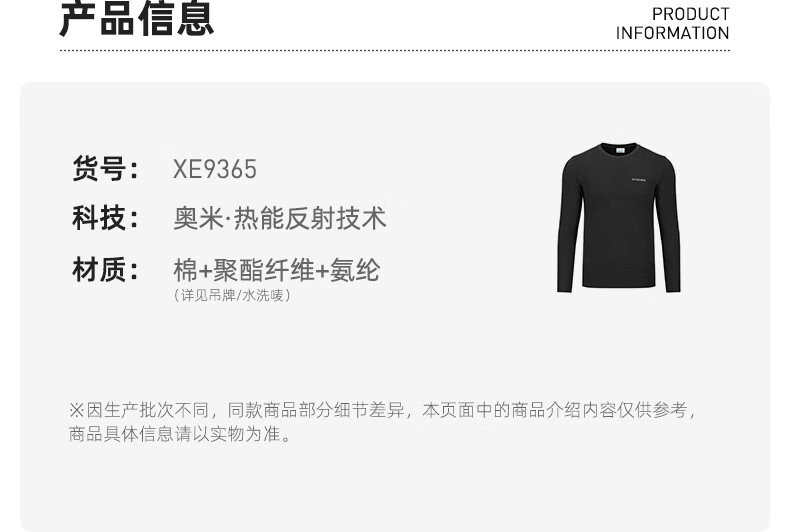Click the white logo on shirt chest
Screen dimensions: 790x532
(x=638, y=179)
